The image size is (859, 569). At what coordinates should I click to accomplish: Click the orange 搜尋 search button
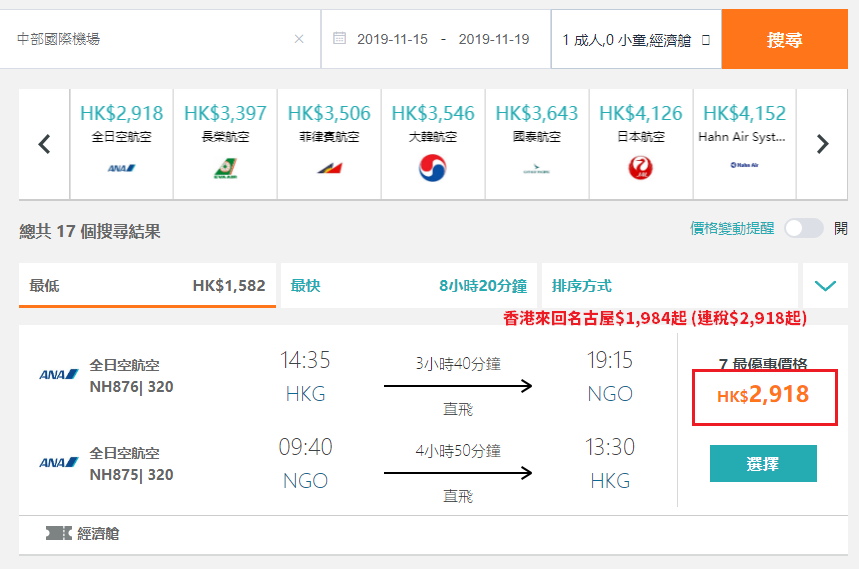coord(784,39)
